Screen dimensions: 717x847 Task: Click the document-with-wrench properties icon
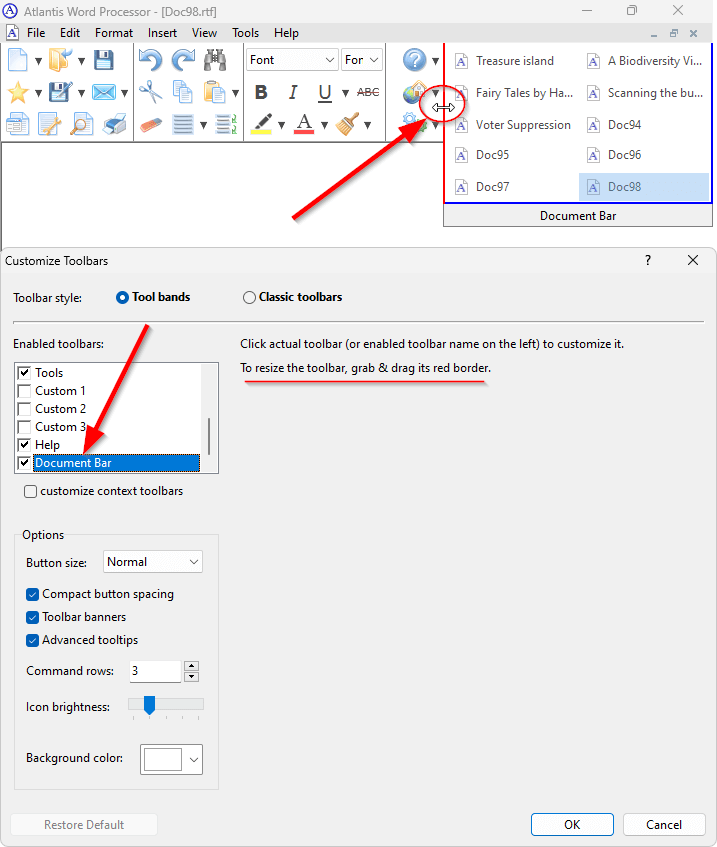point(49,124)
